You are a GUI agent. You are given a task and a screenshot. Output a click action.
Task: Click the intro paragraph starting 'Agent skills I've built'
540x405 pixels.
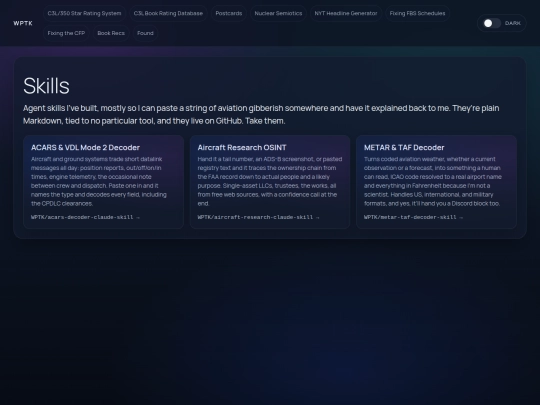tap(261, 114)
